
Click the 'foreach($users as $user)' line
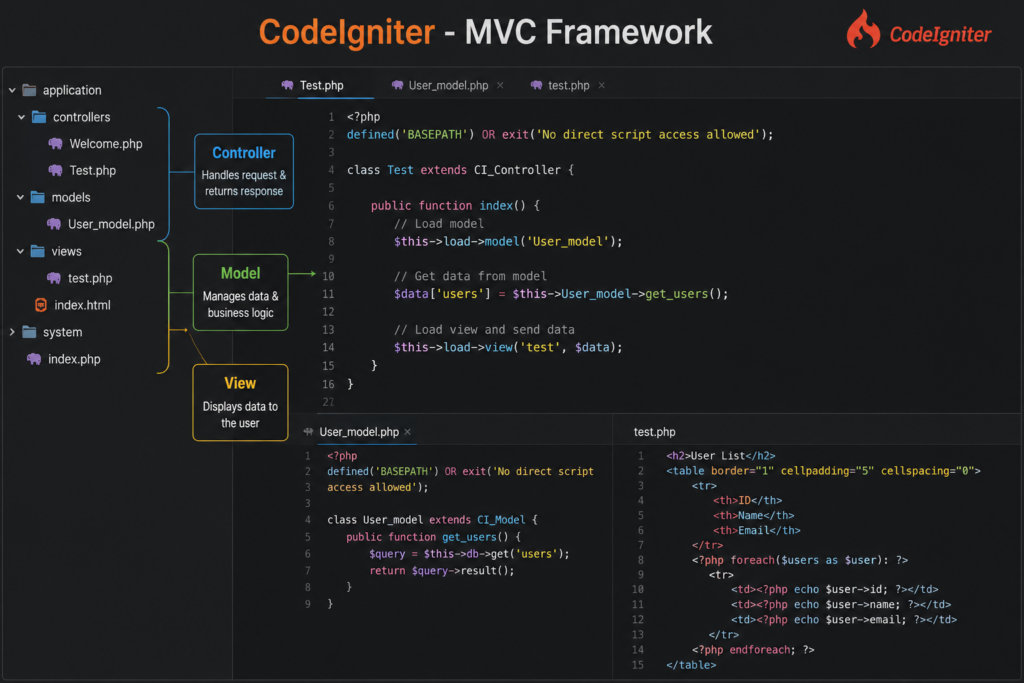(x=800, y=560)
